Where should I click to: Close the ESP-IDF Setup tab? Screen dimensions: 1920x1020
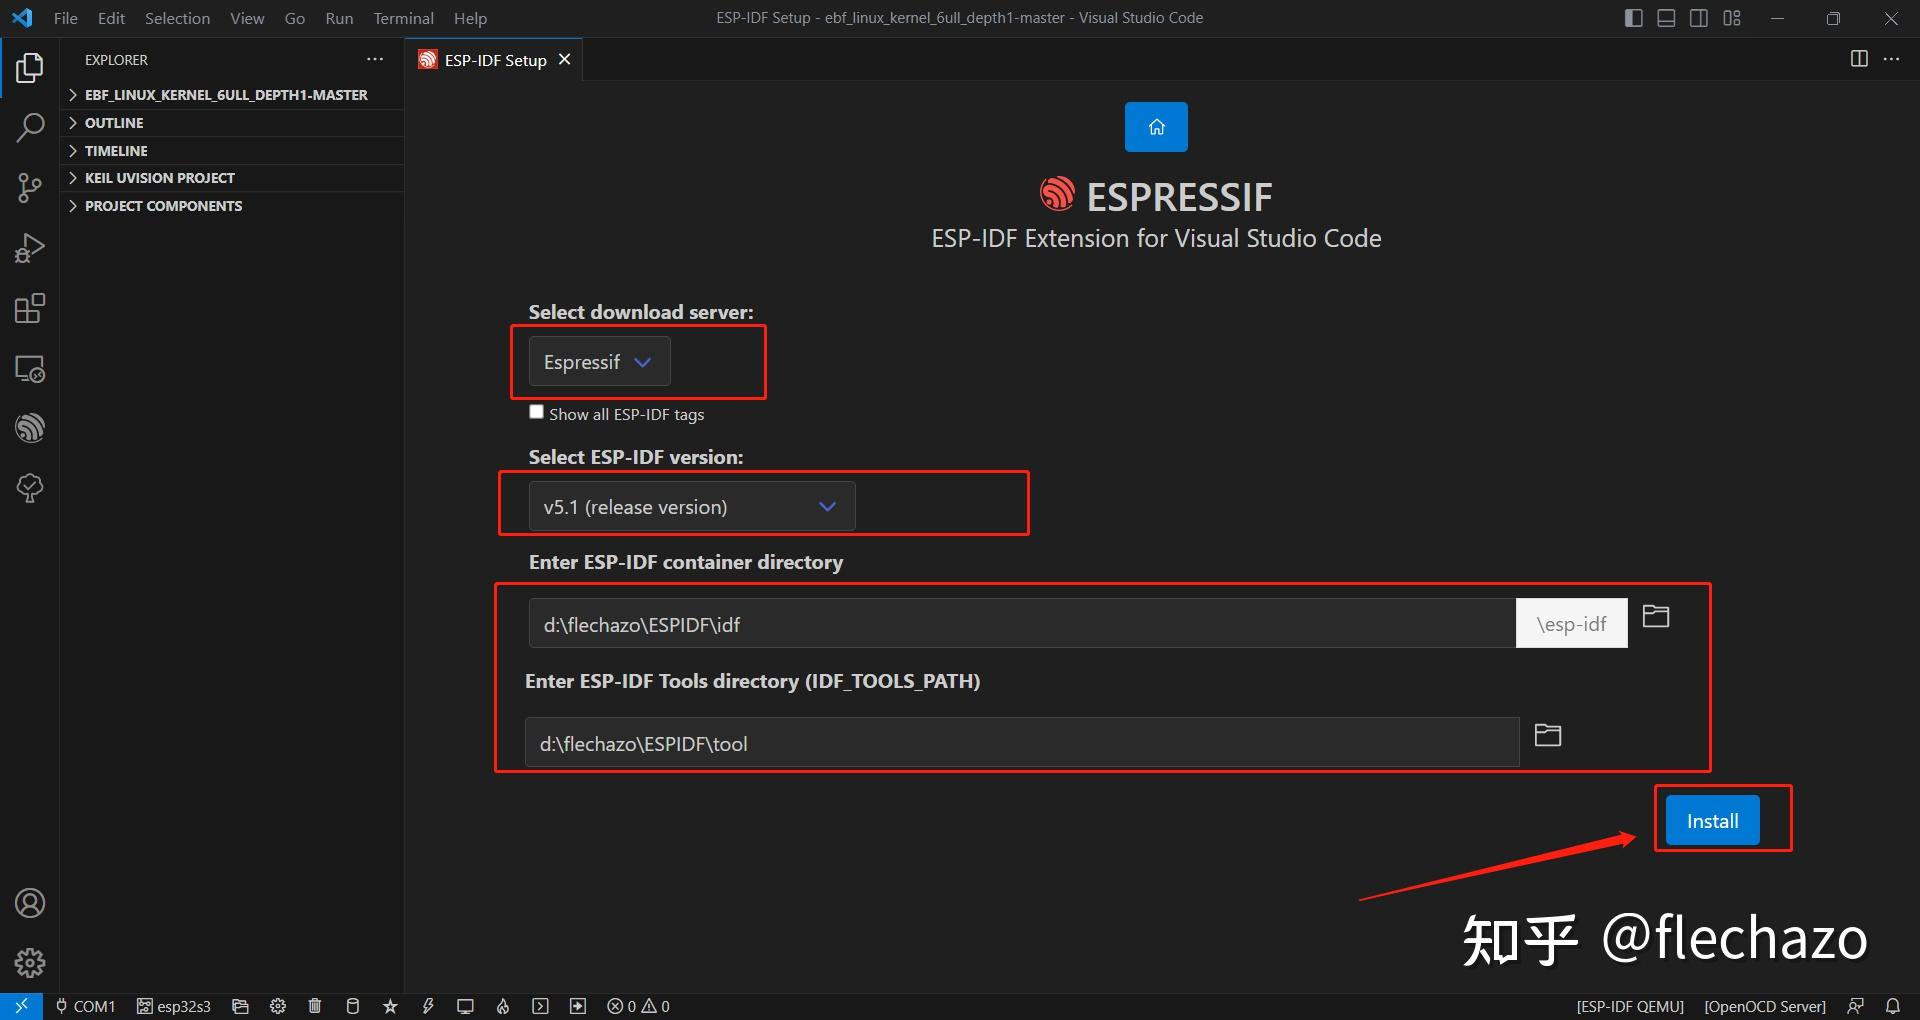(565, 60)
